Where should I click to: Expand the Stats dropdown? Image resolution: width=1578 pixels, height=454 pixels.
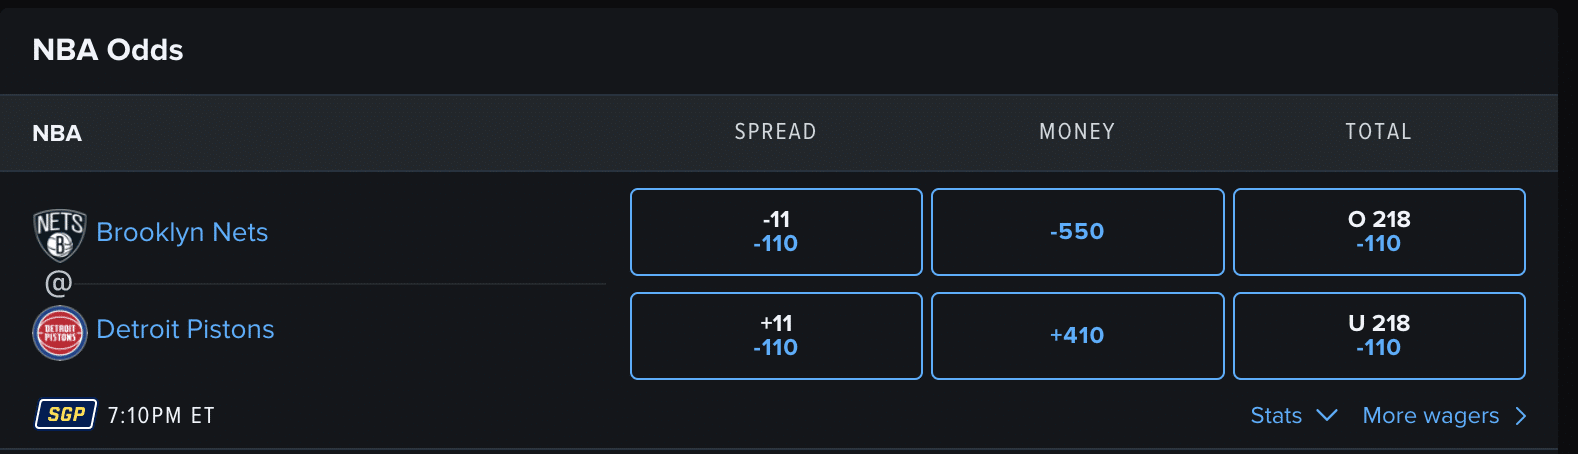(x=1294, y=415)
